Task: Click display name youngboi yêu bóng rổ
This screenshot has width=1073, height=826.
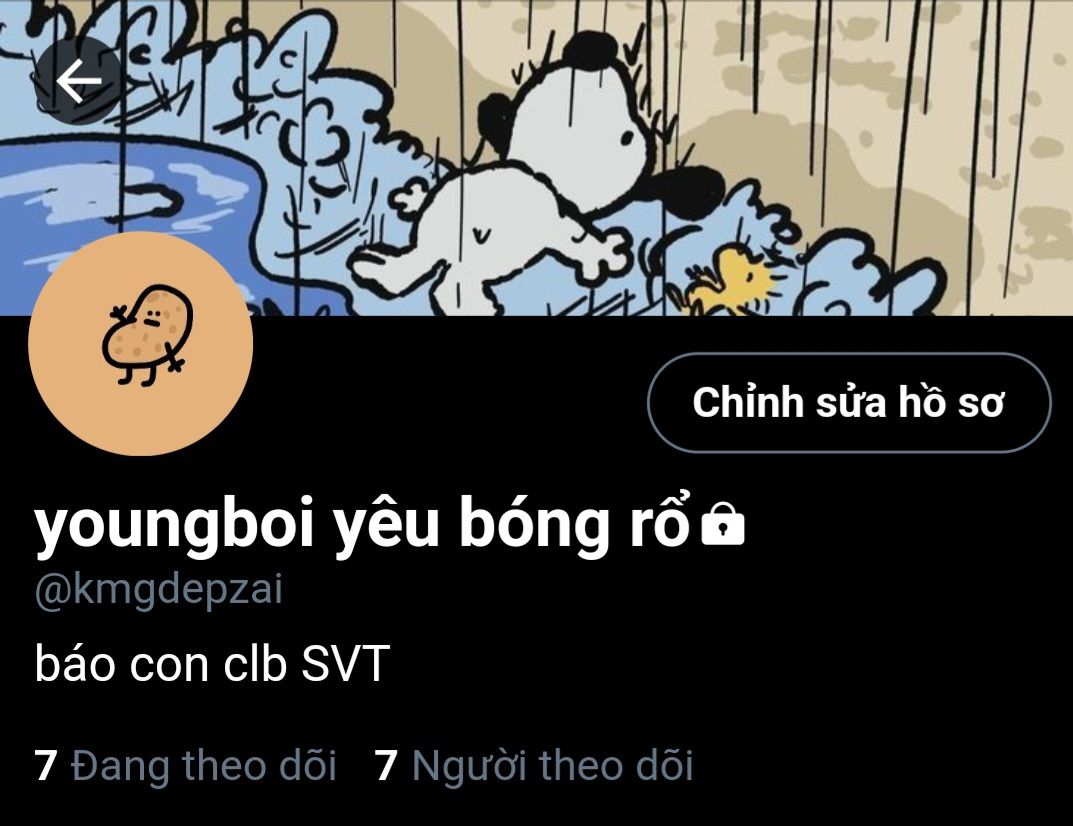Action: point(361,526)
